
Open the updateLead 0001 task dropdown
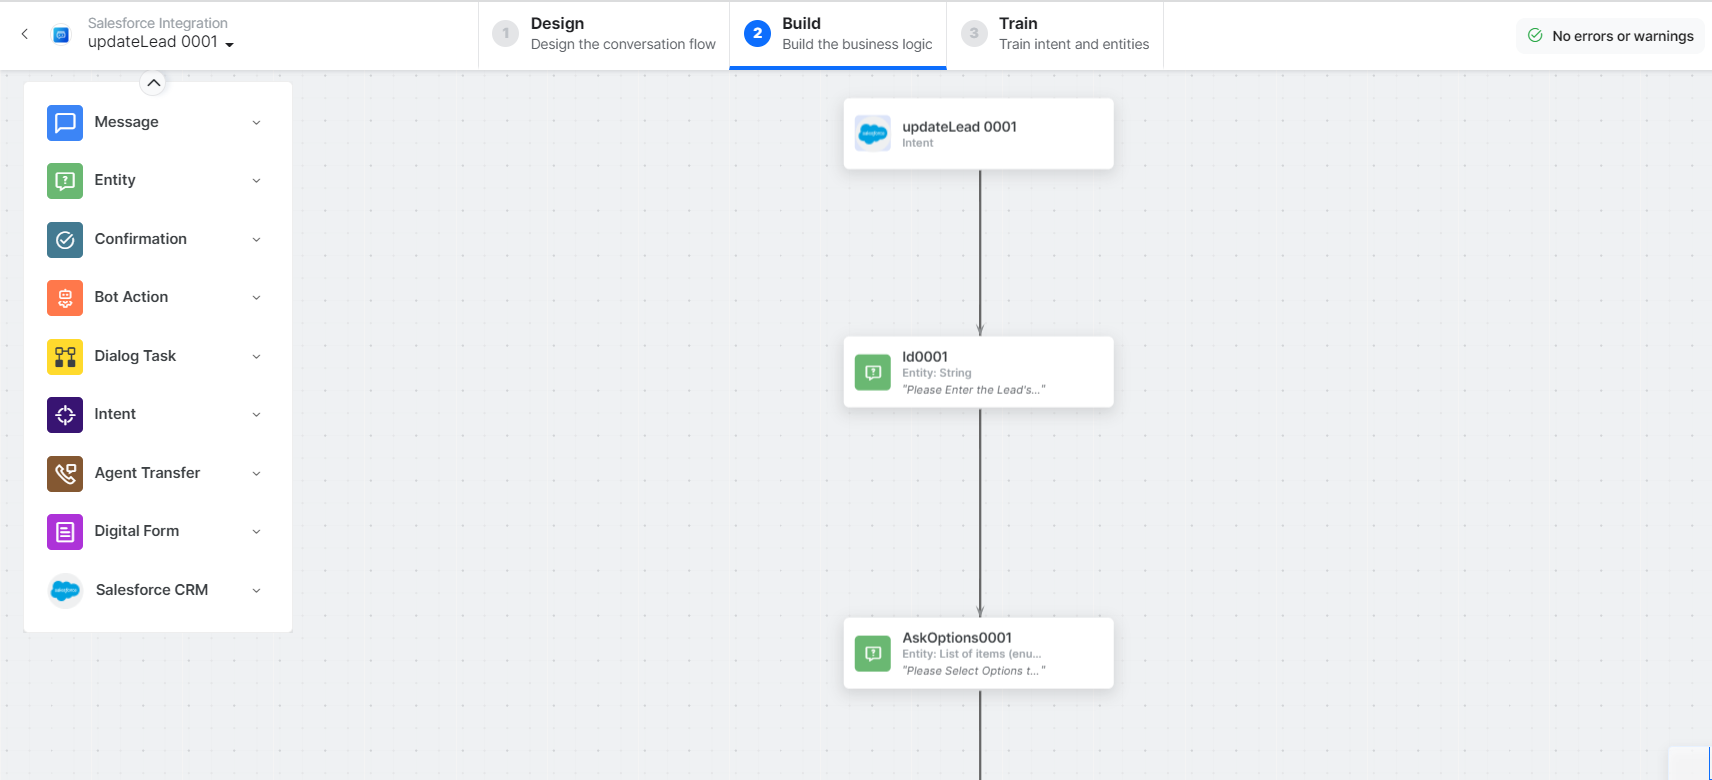tap(229, 44)
